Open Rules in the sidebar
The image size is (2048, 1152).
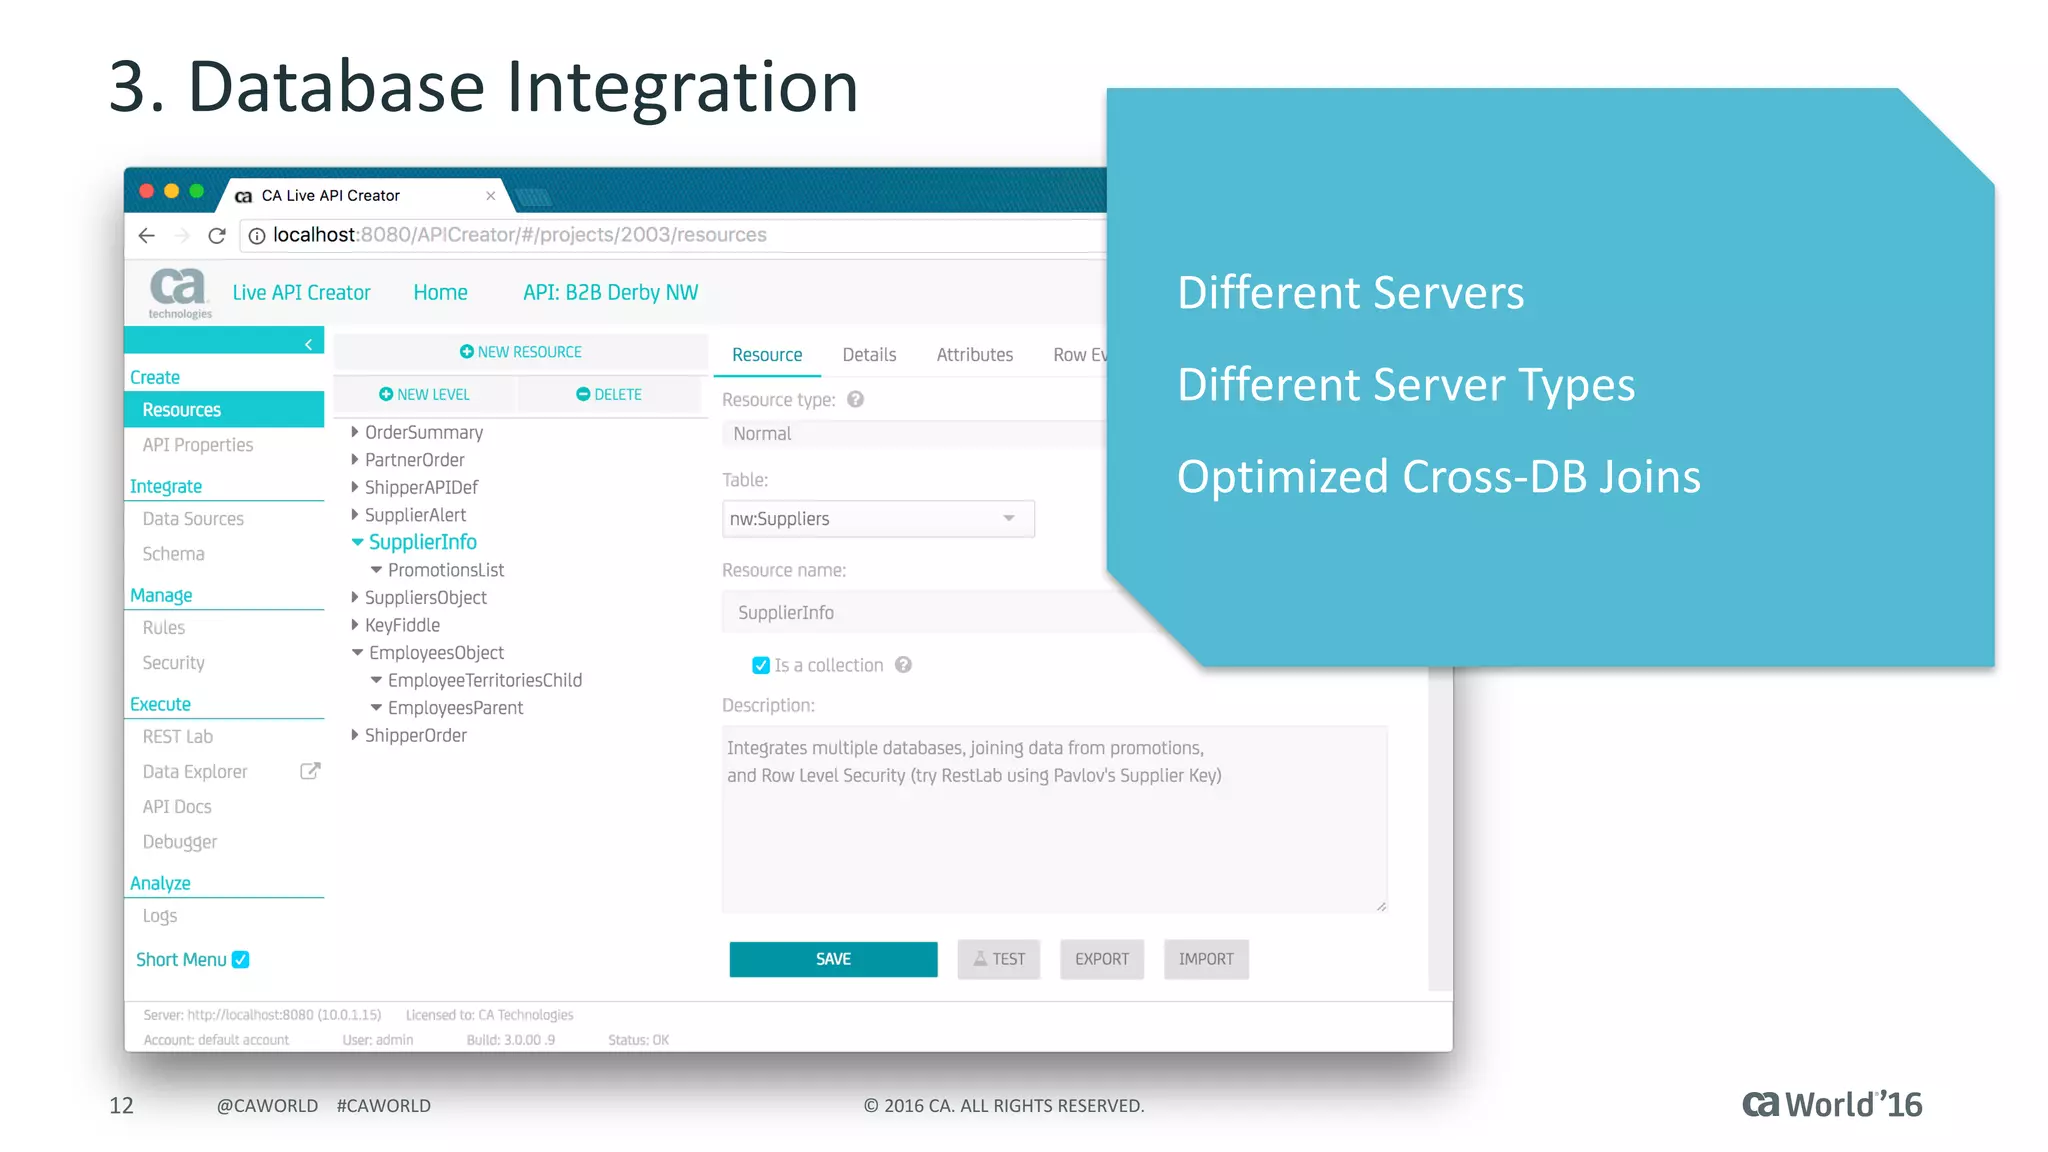(164, 628)
